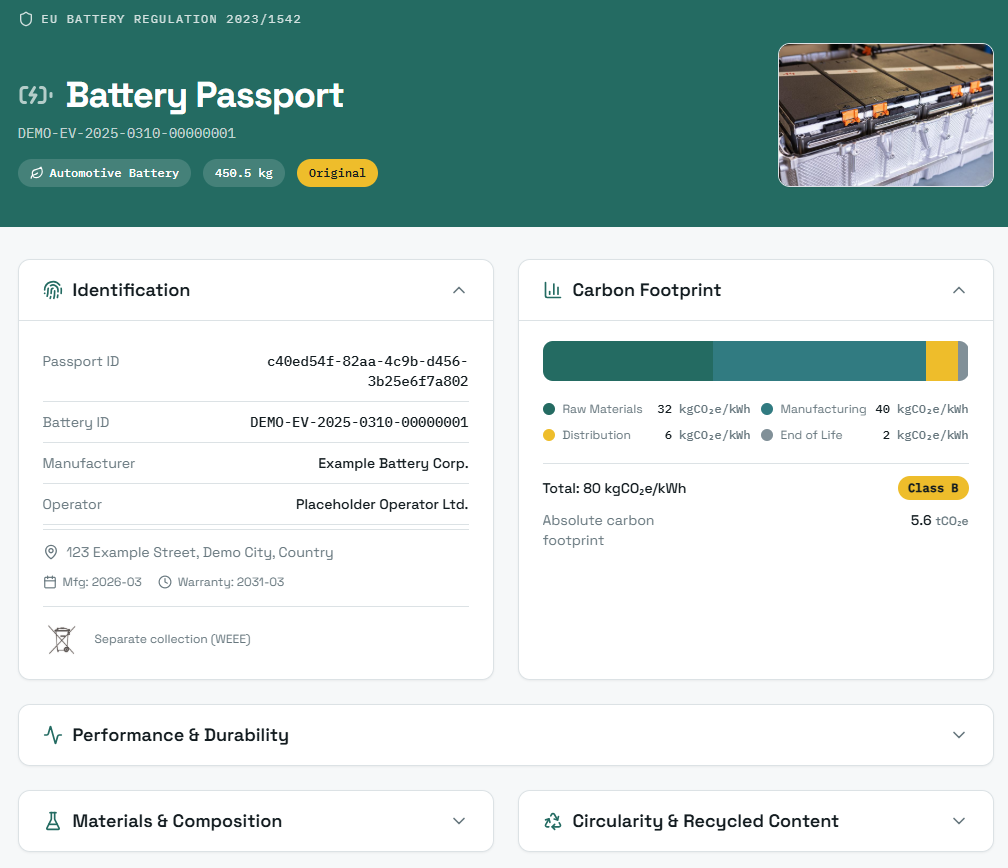Click the bar chart icon next to Carbon Footprint

(551, 290)
